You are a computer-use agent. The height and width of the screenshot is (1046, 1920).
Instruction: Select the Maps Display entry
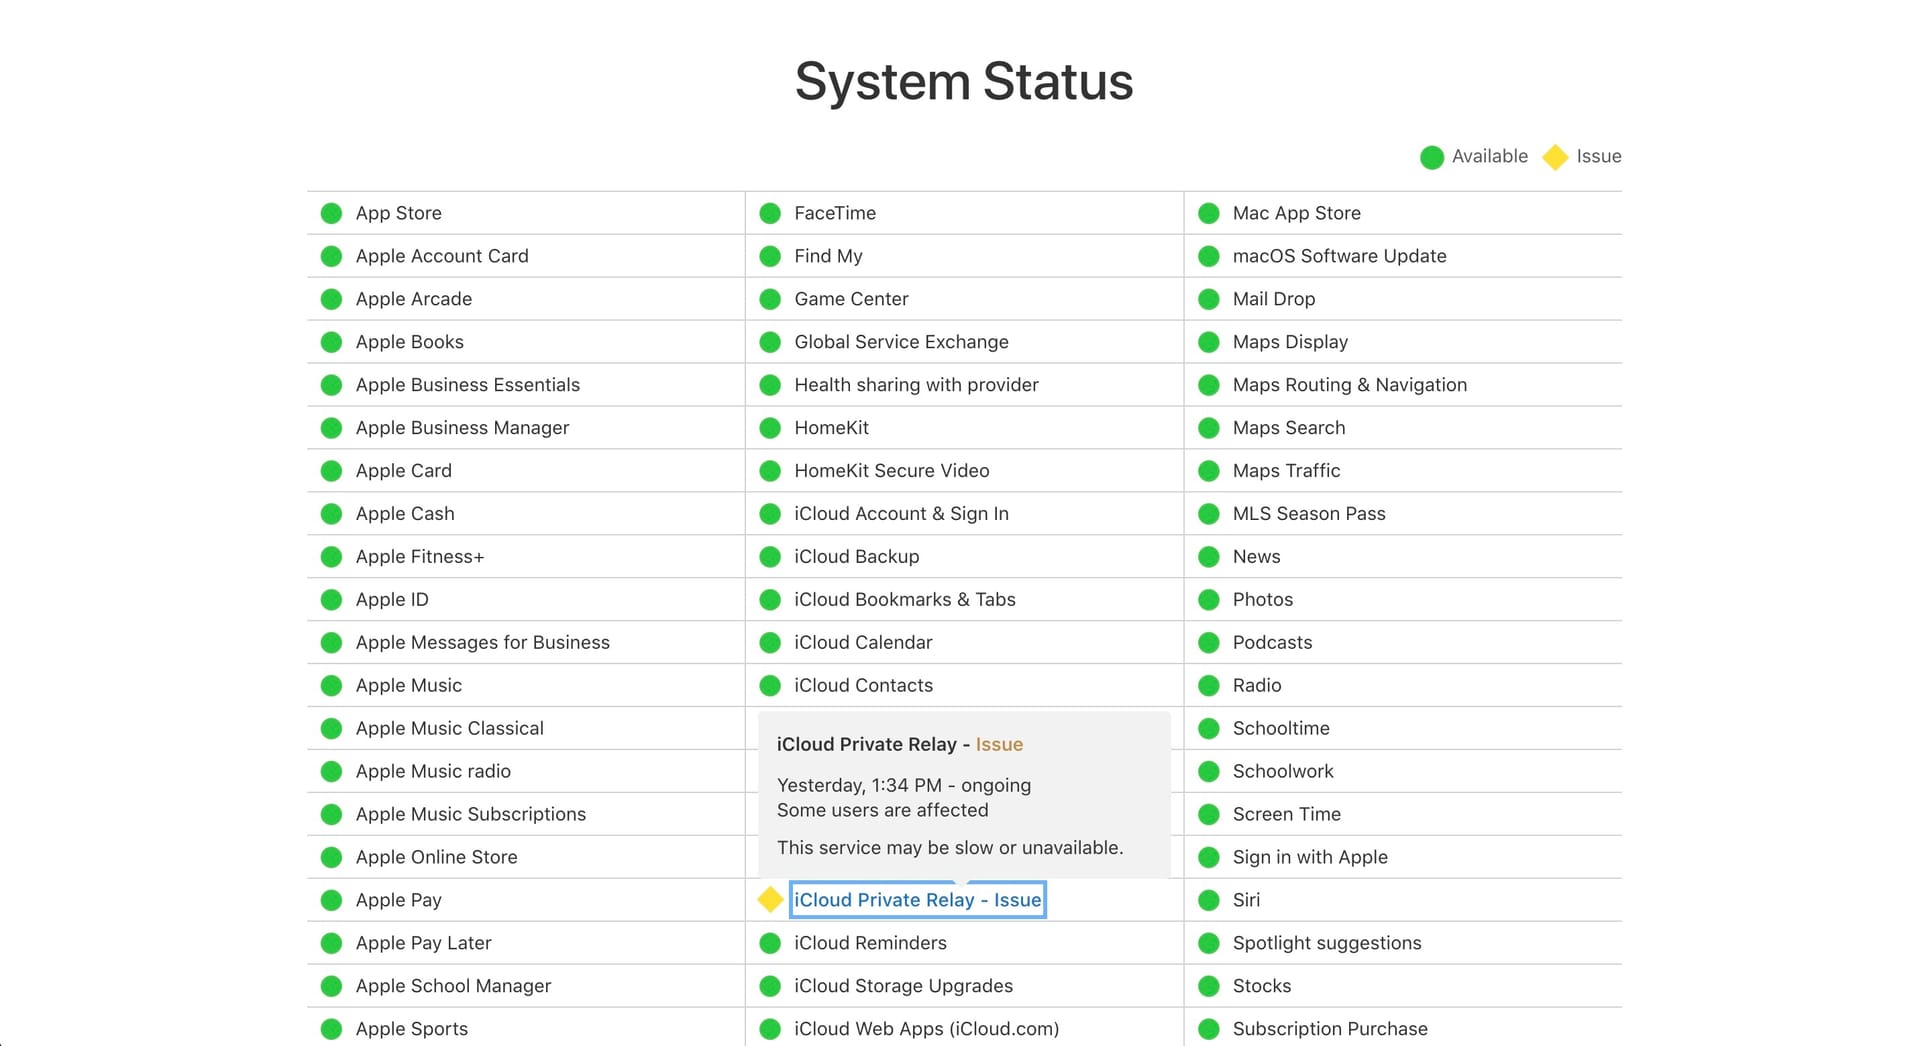[1291, 342]
